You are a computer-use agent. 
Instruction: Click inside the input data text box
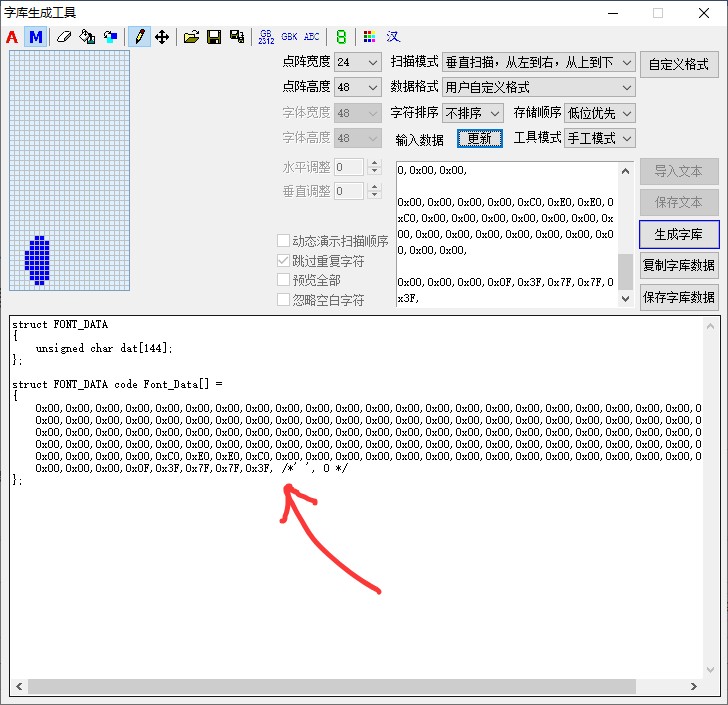(x=507, y=234)
